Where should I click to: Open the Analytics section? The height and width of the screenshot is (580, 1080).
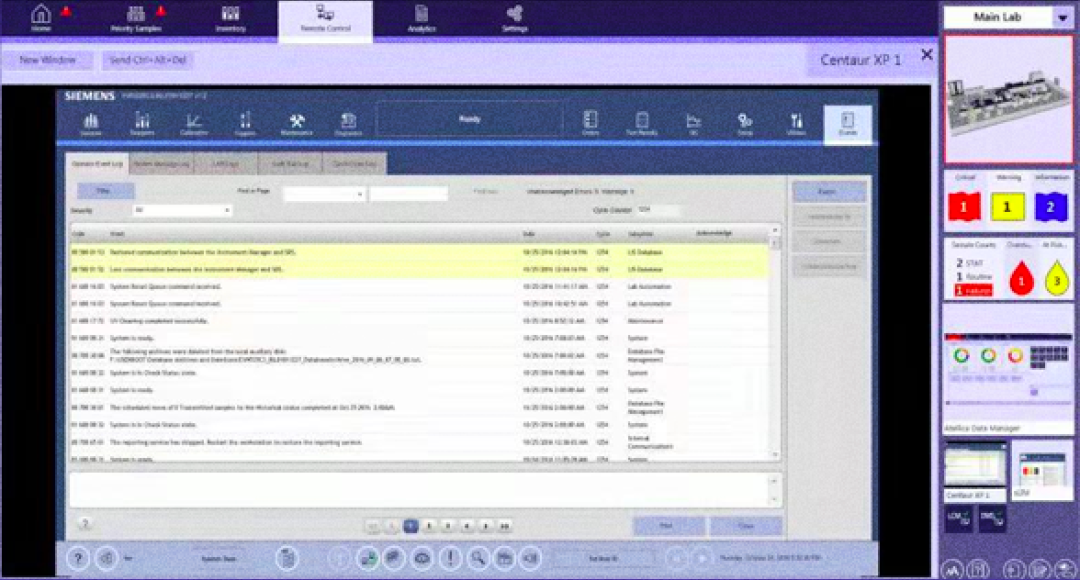421,17
